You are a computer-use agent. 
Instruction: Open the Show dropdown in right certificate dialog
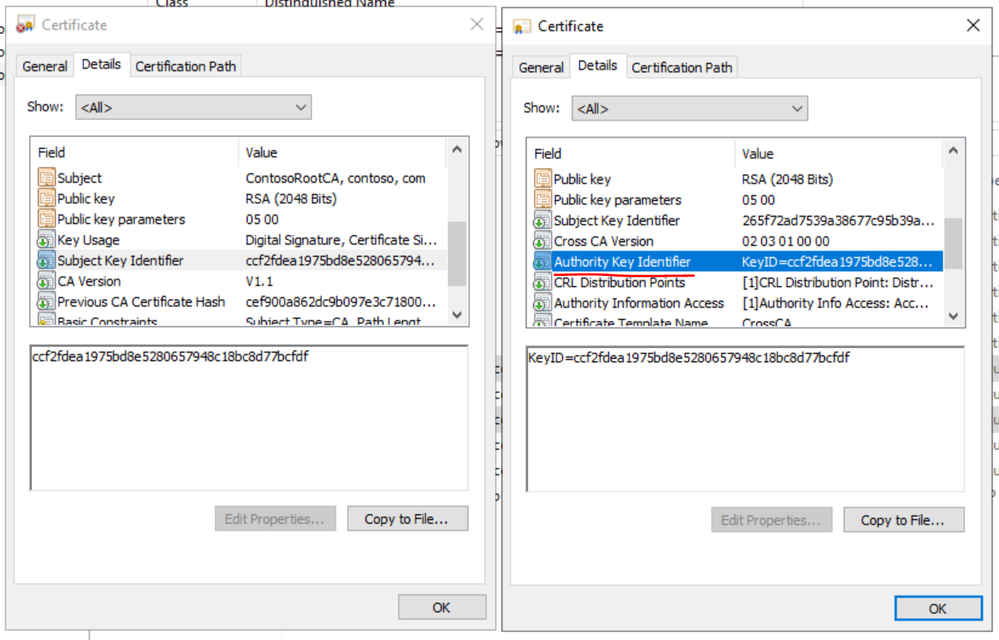689,109
